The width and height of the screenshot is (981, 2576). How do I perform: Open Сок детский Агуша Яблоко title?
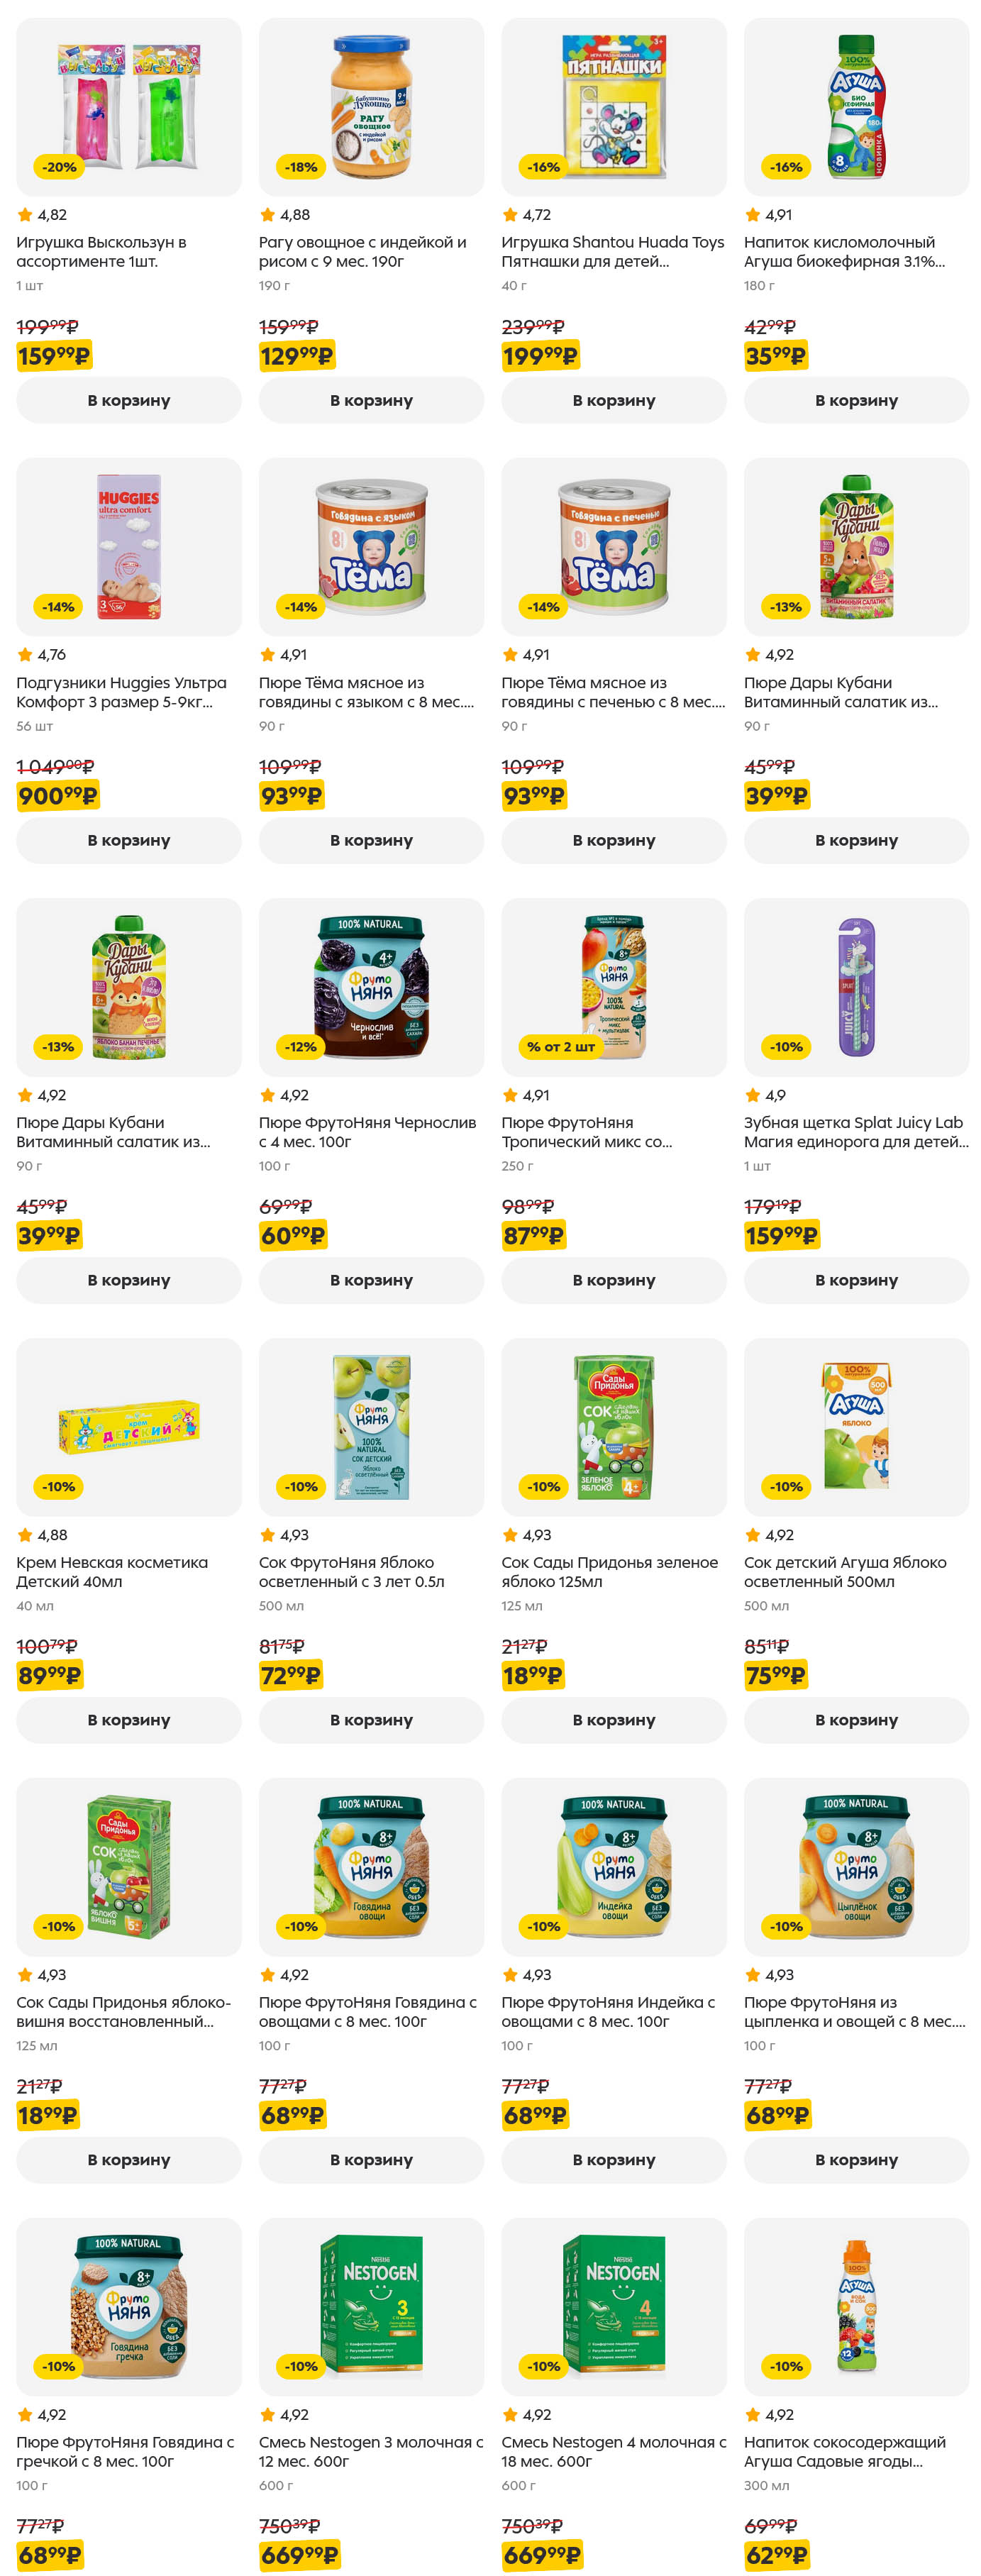point(844,1571)
